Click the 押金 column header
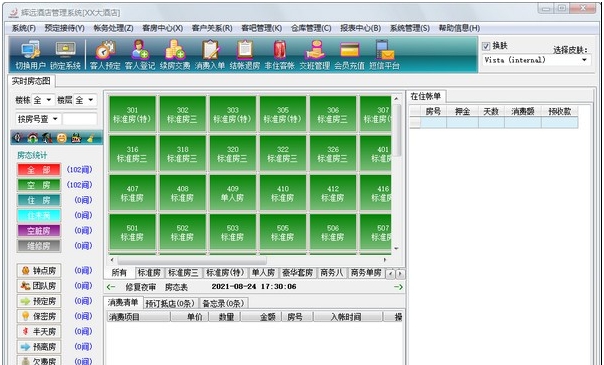The image size is (604, 365). 462,112
